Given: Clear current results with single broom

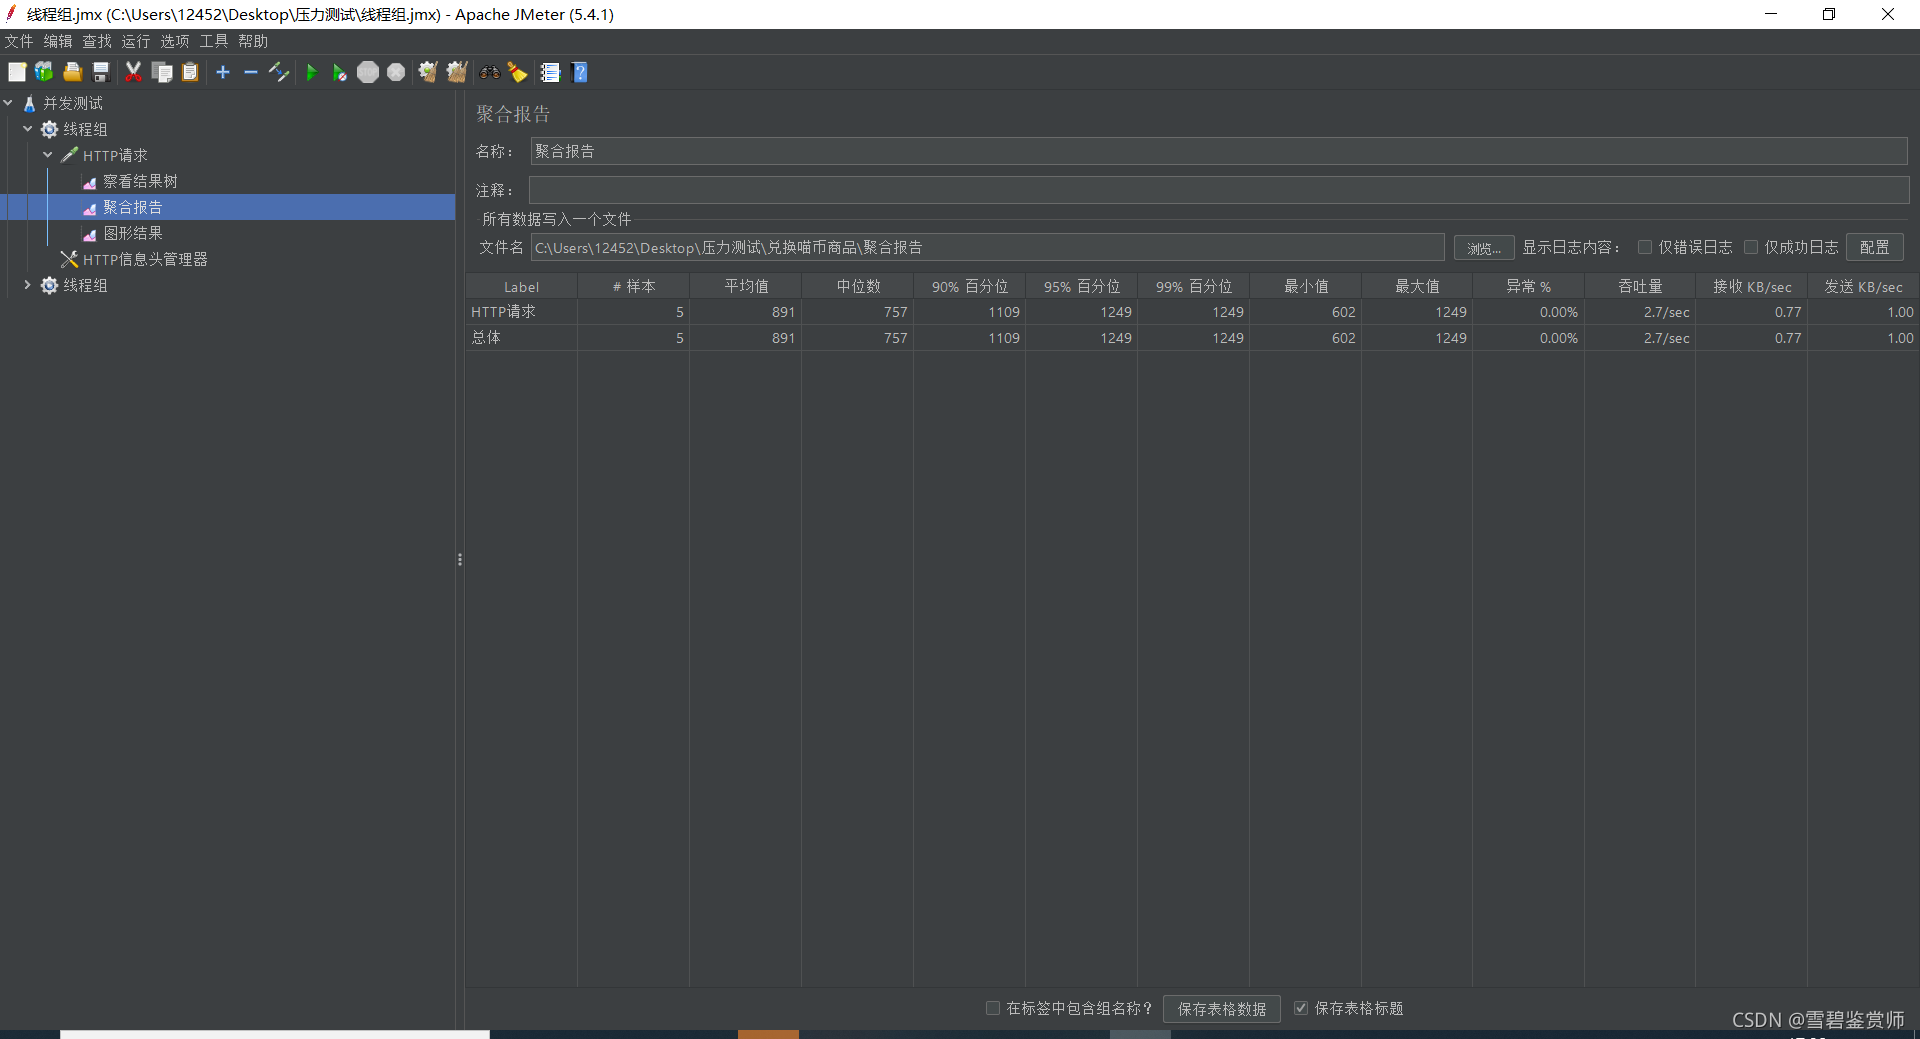Looking at the screenshot, I should pos(428,72).
